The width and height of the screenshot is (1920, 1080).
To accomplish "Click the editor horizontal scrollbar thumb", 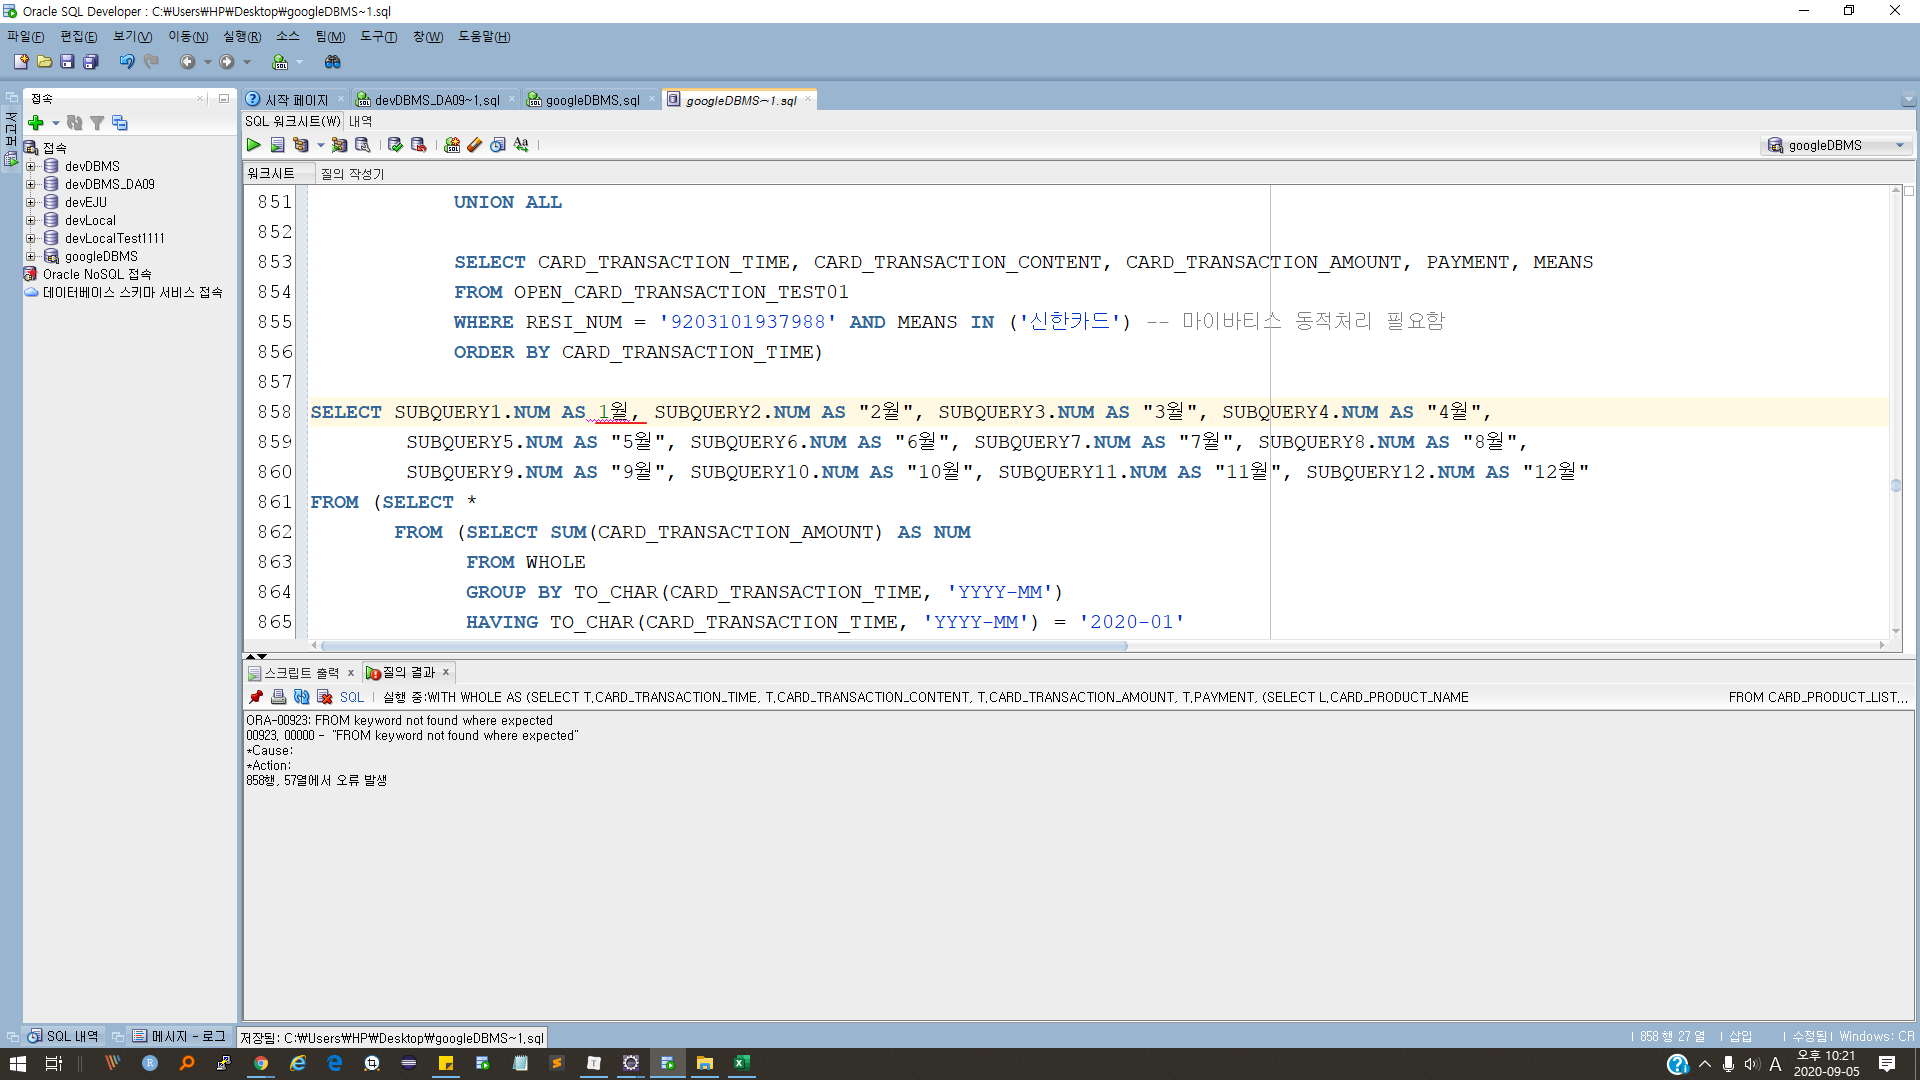I will click(x=723, y=646).
